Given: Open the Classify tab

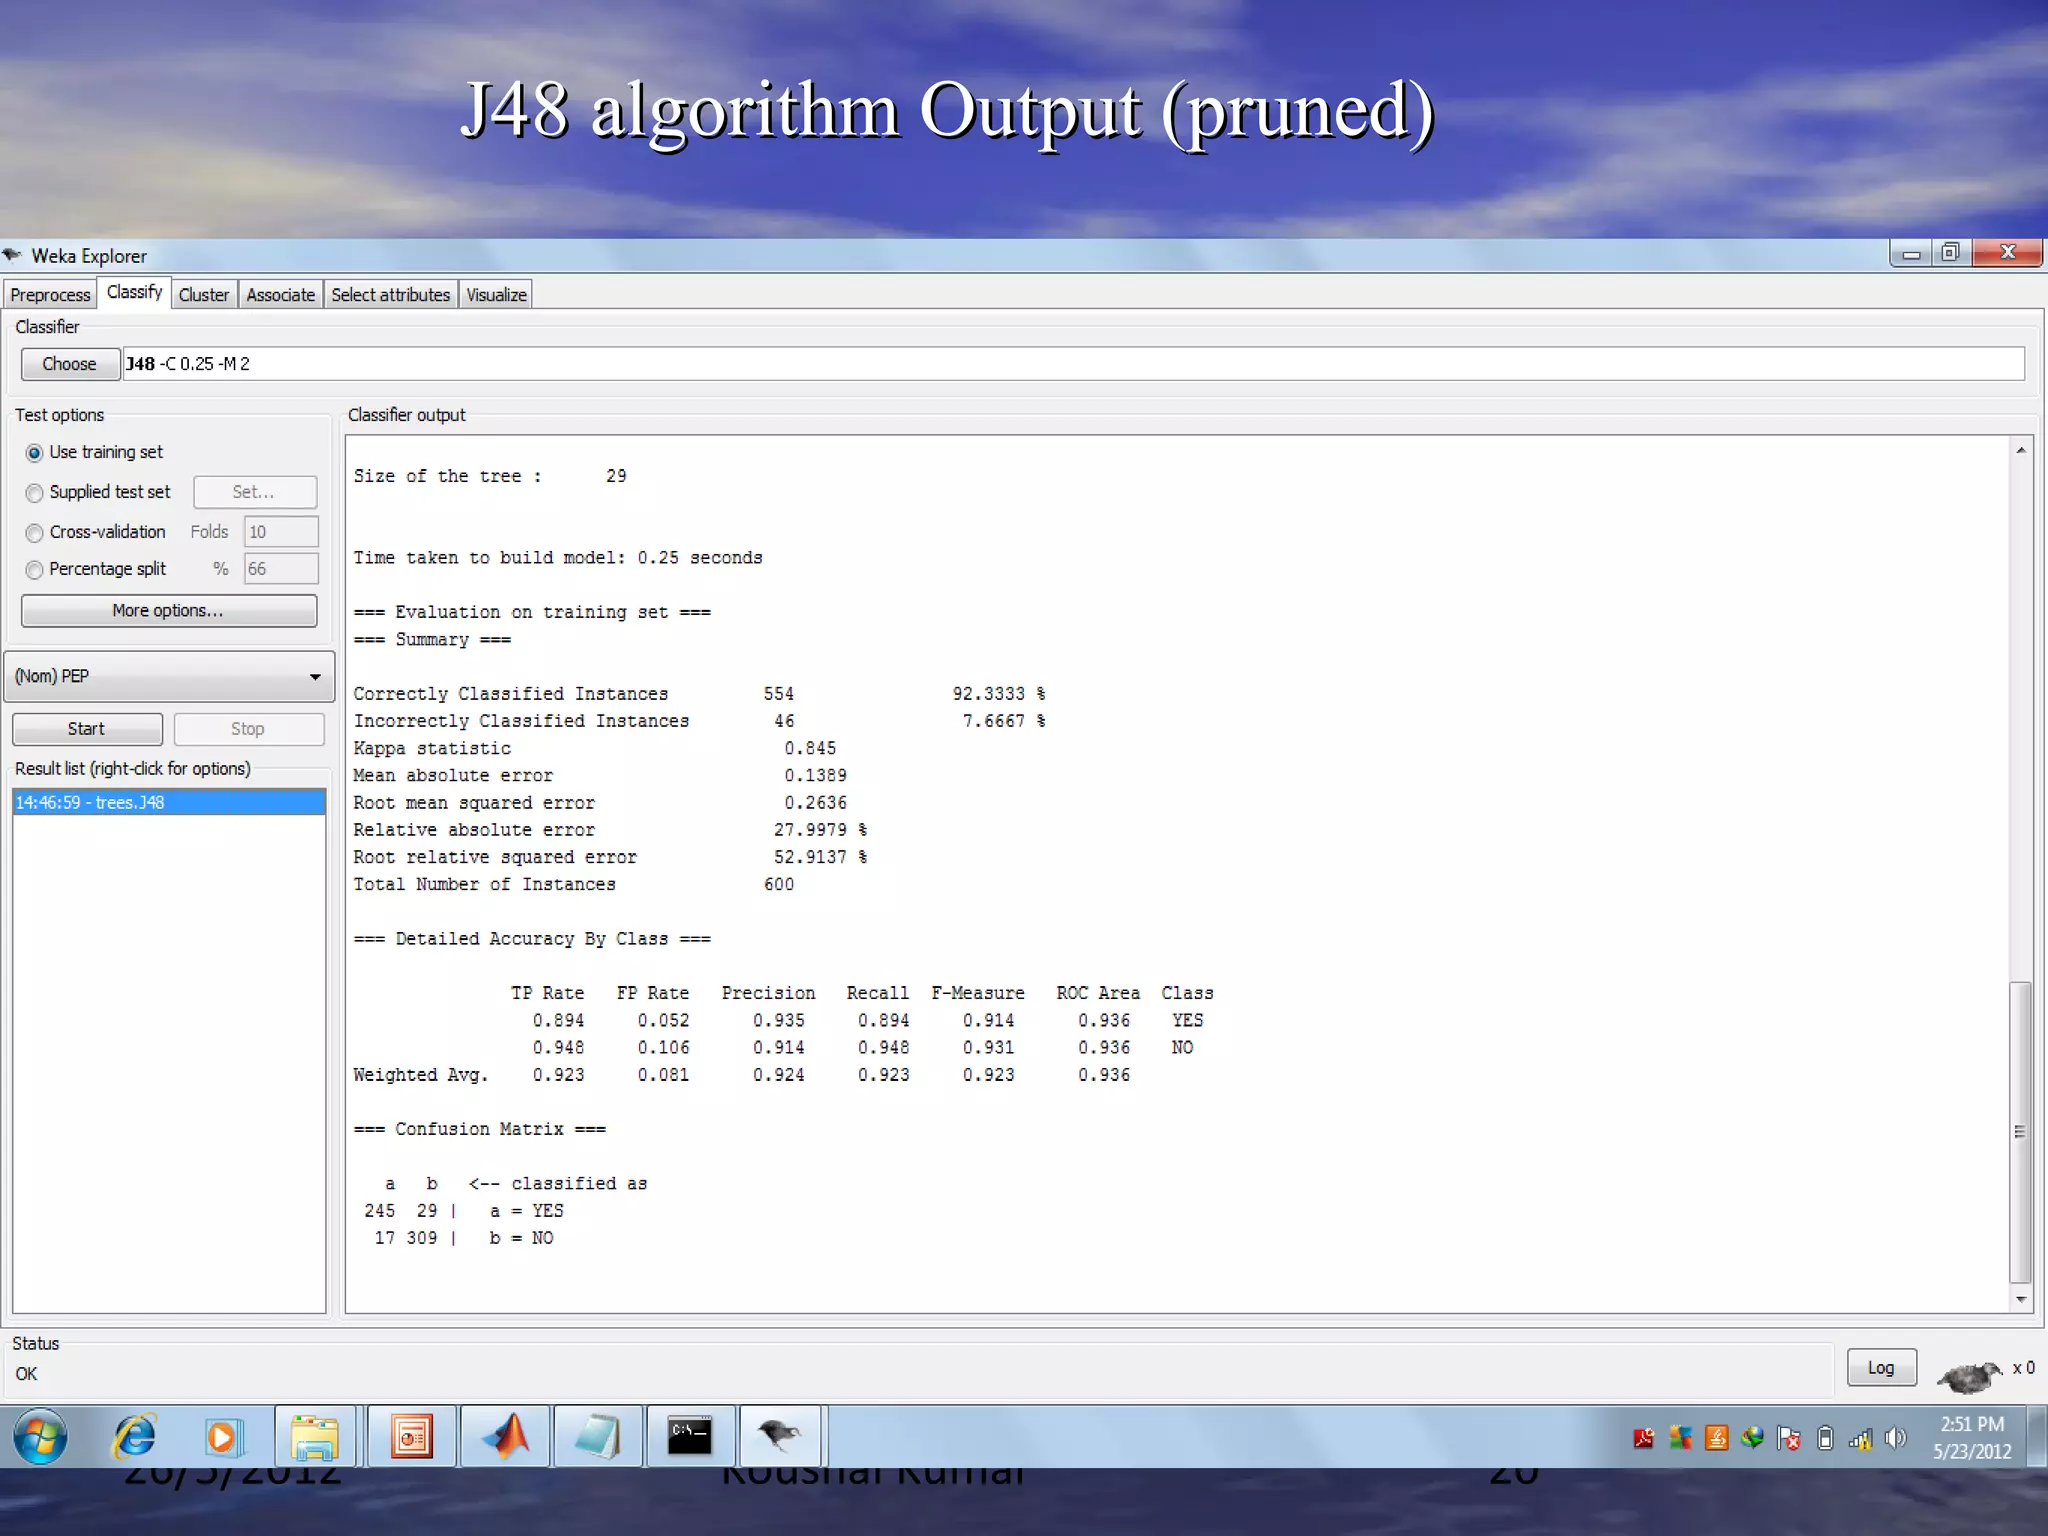Looking at the screenshot, I should pos(134,292).
